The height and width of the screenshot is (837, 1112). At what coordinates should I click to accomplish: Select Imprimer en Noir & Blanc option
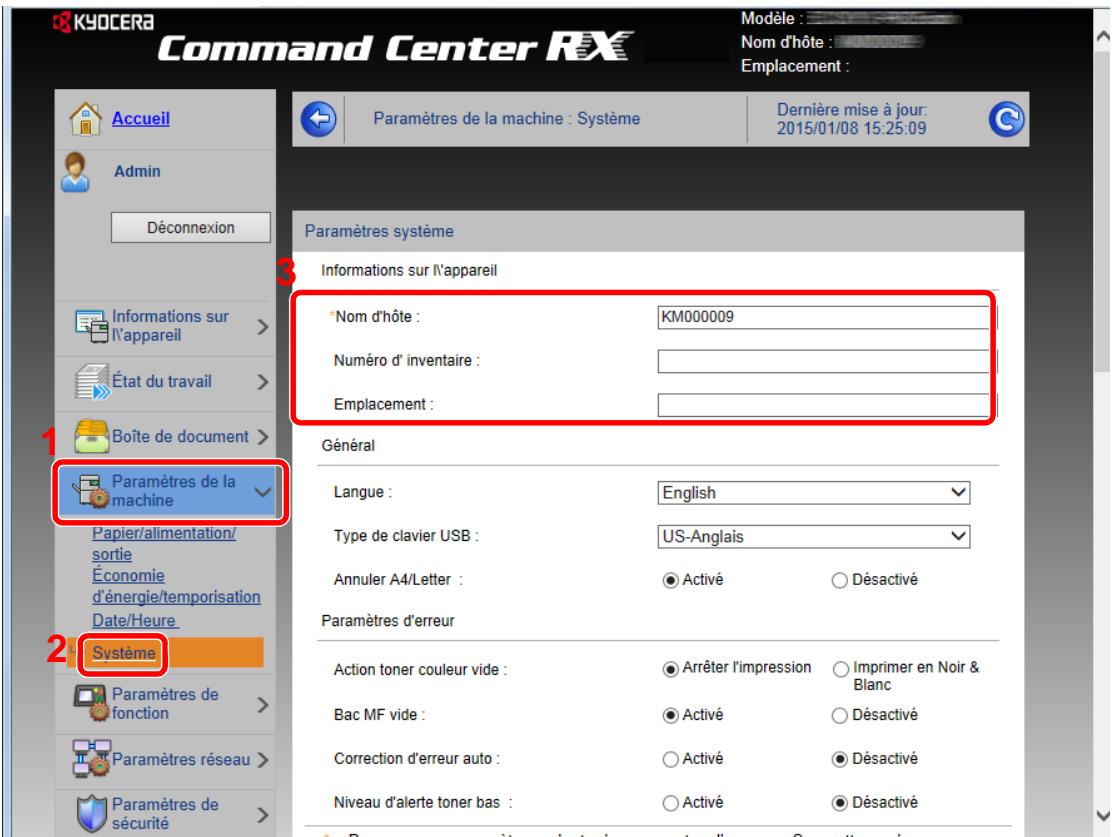838,669
